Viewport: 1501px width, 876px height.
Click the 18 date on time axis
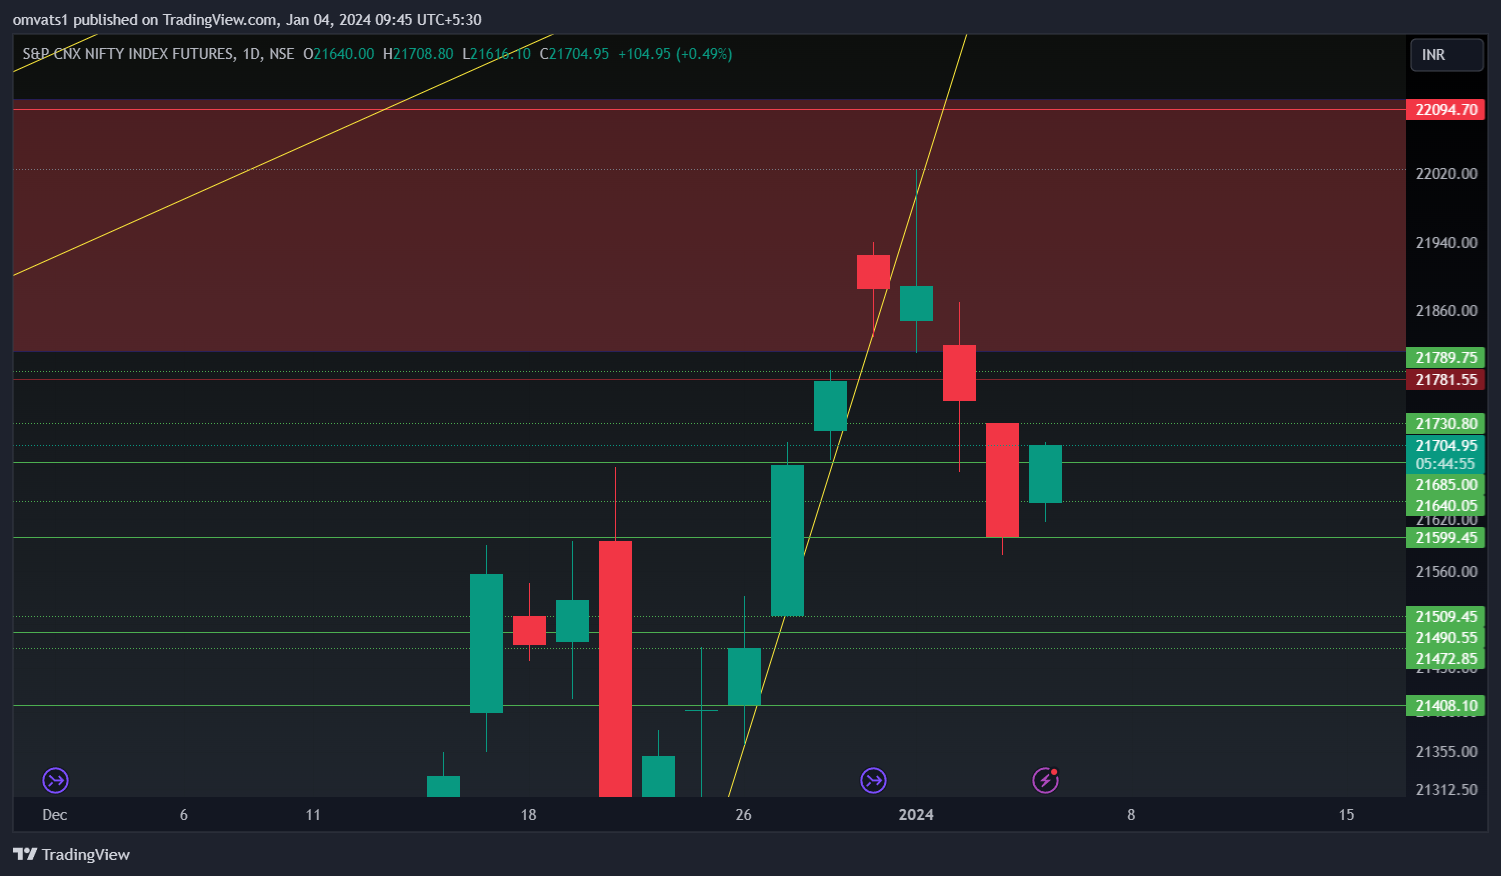(x=528, y=815)
